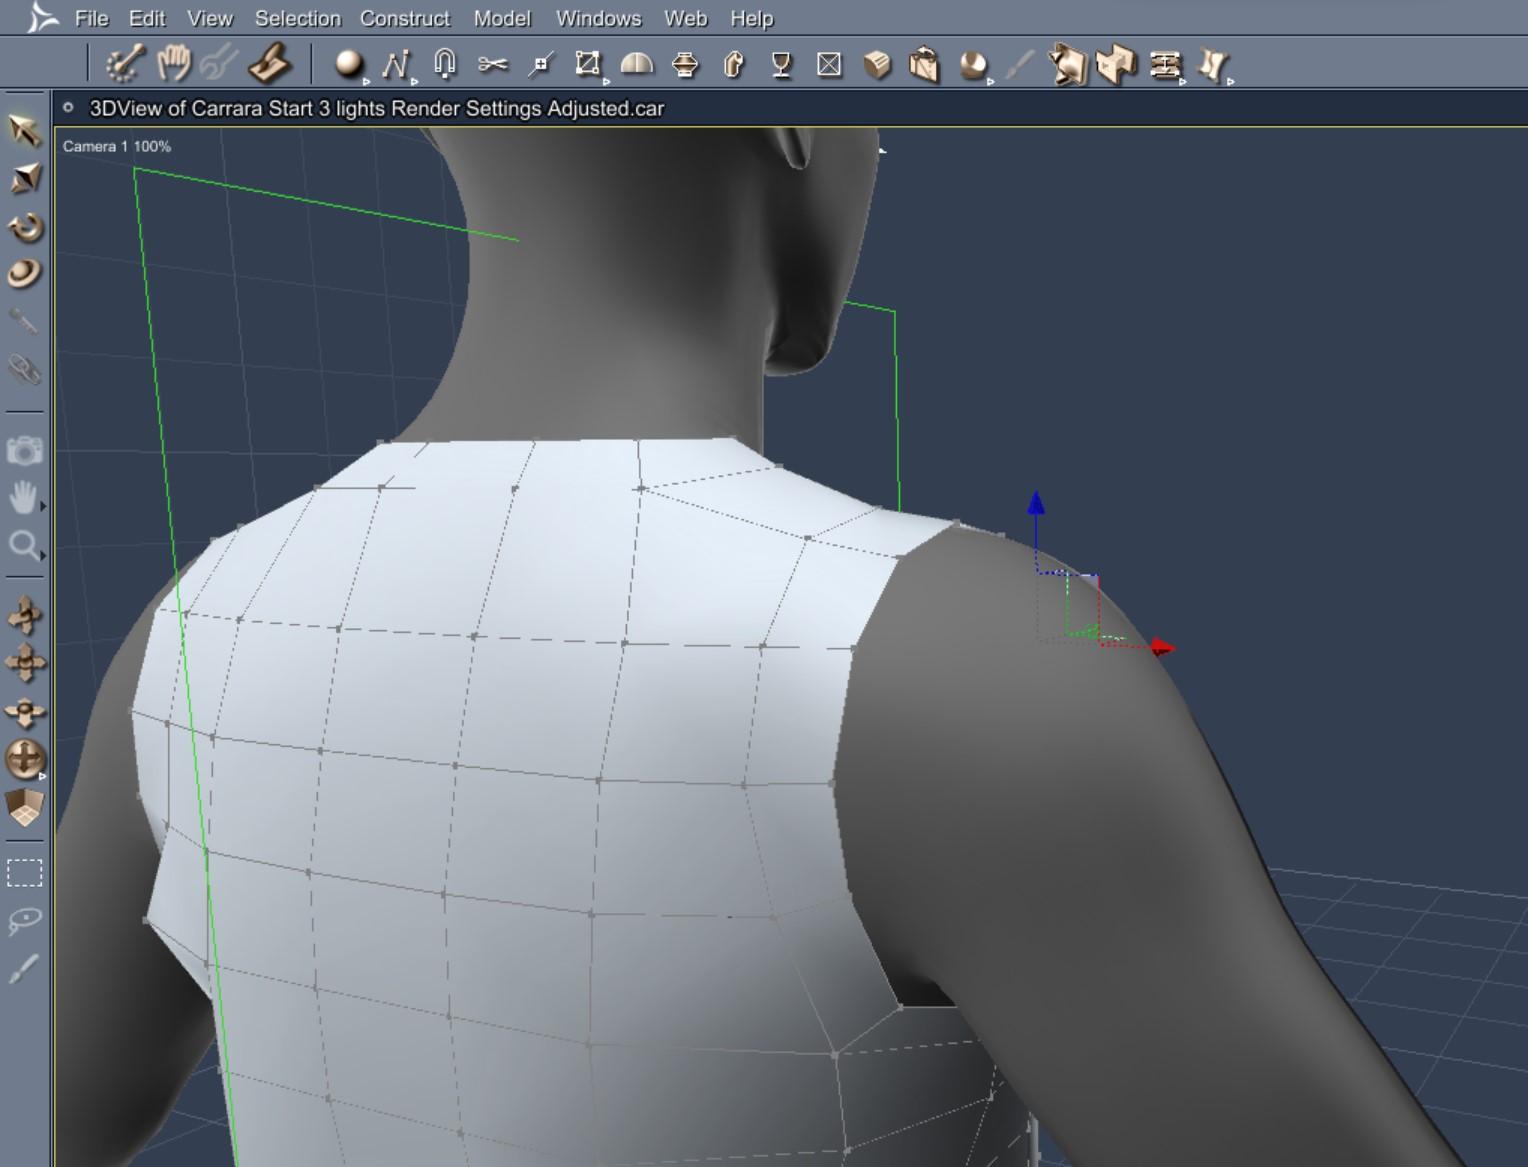Select the Polyline drawing tool

pyautogui.click(x=396, y=64)
